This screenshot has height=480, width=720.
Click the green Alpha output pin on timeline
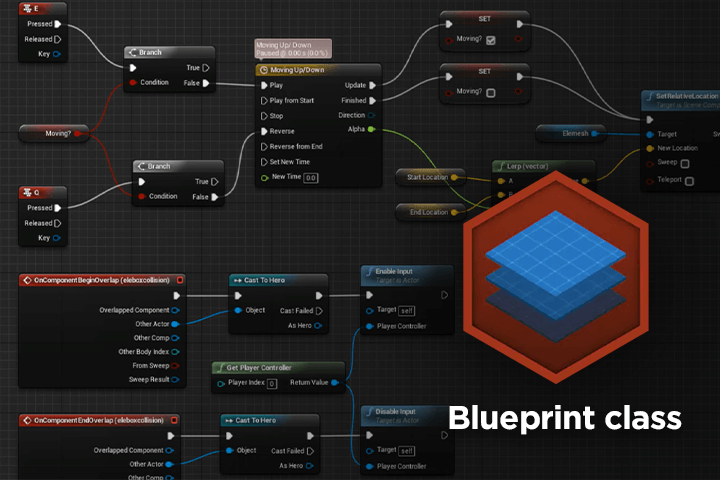(x=371, y=130)
